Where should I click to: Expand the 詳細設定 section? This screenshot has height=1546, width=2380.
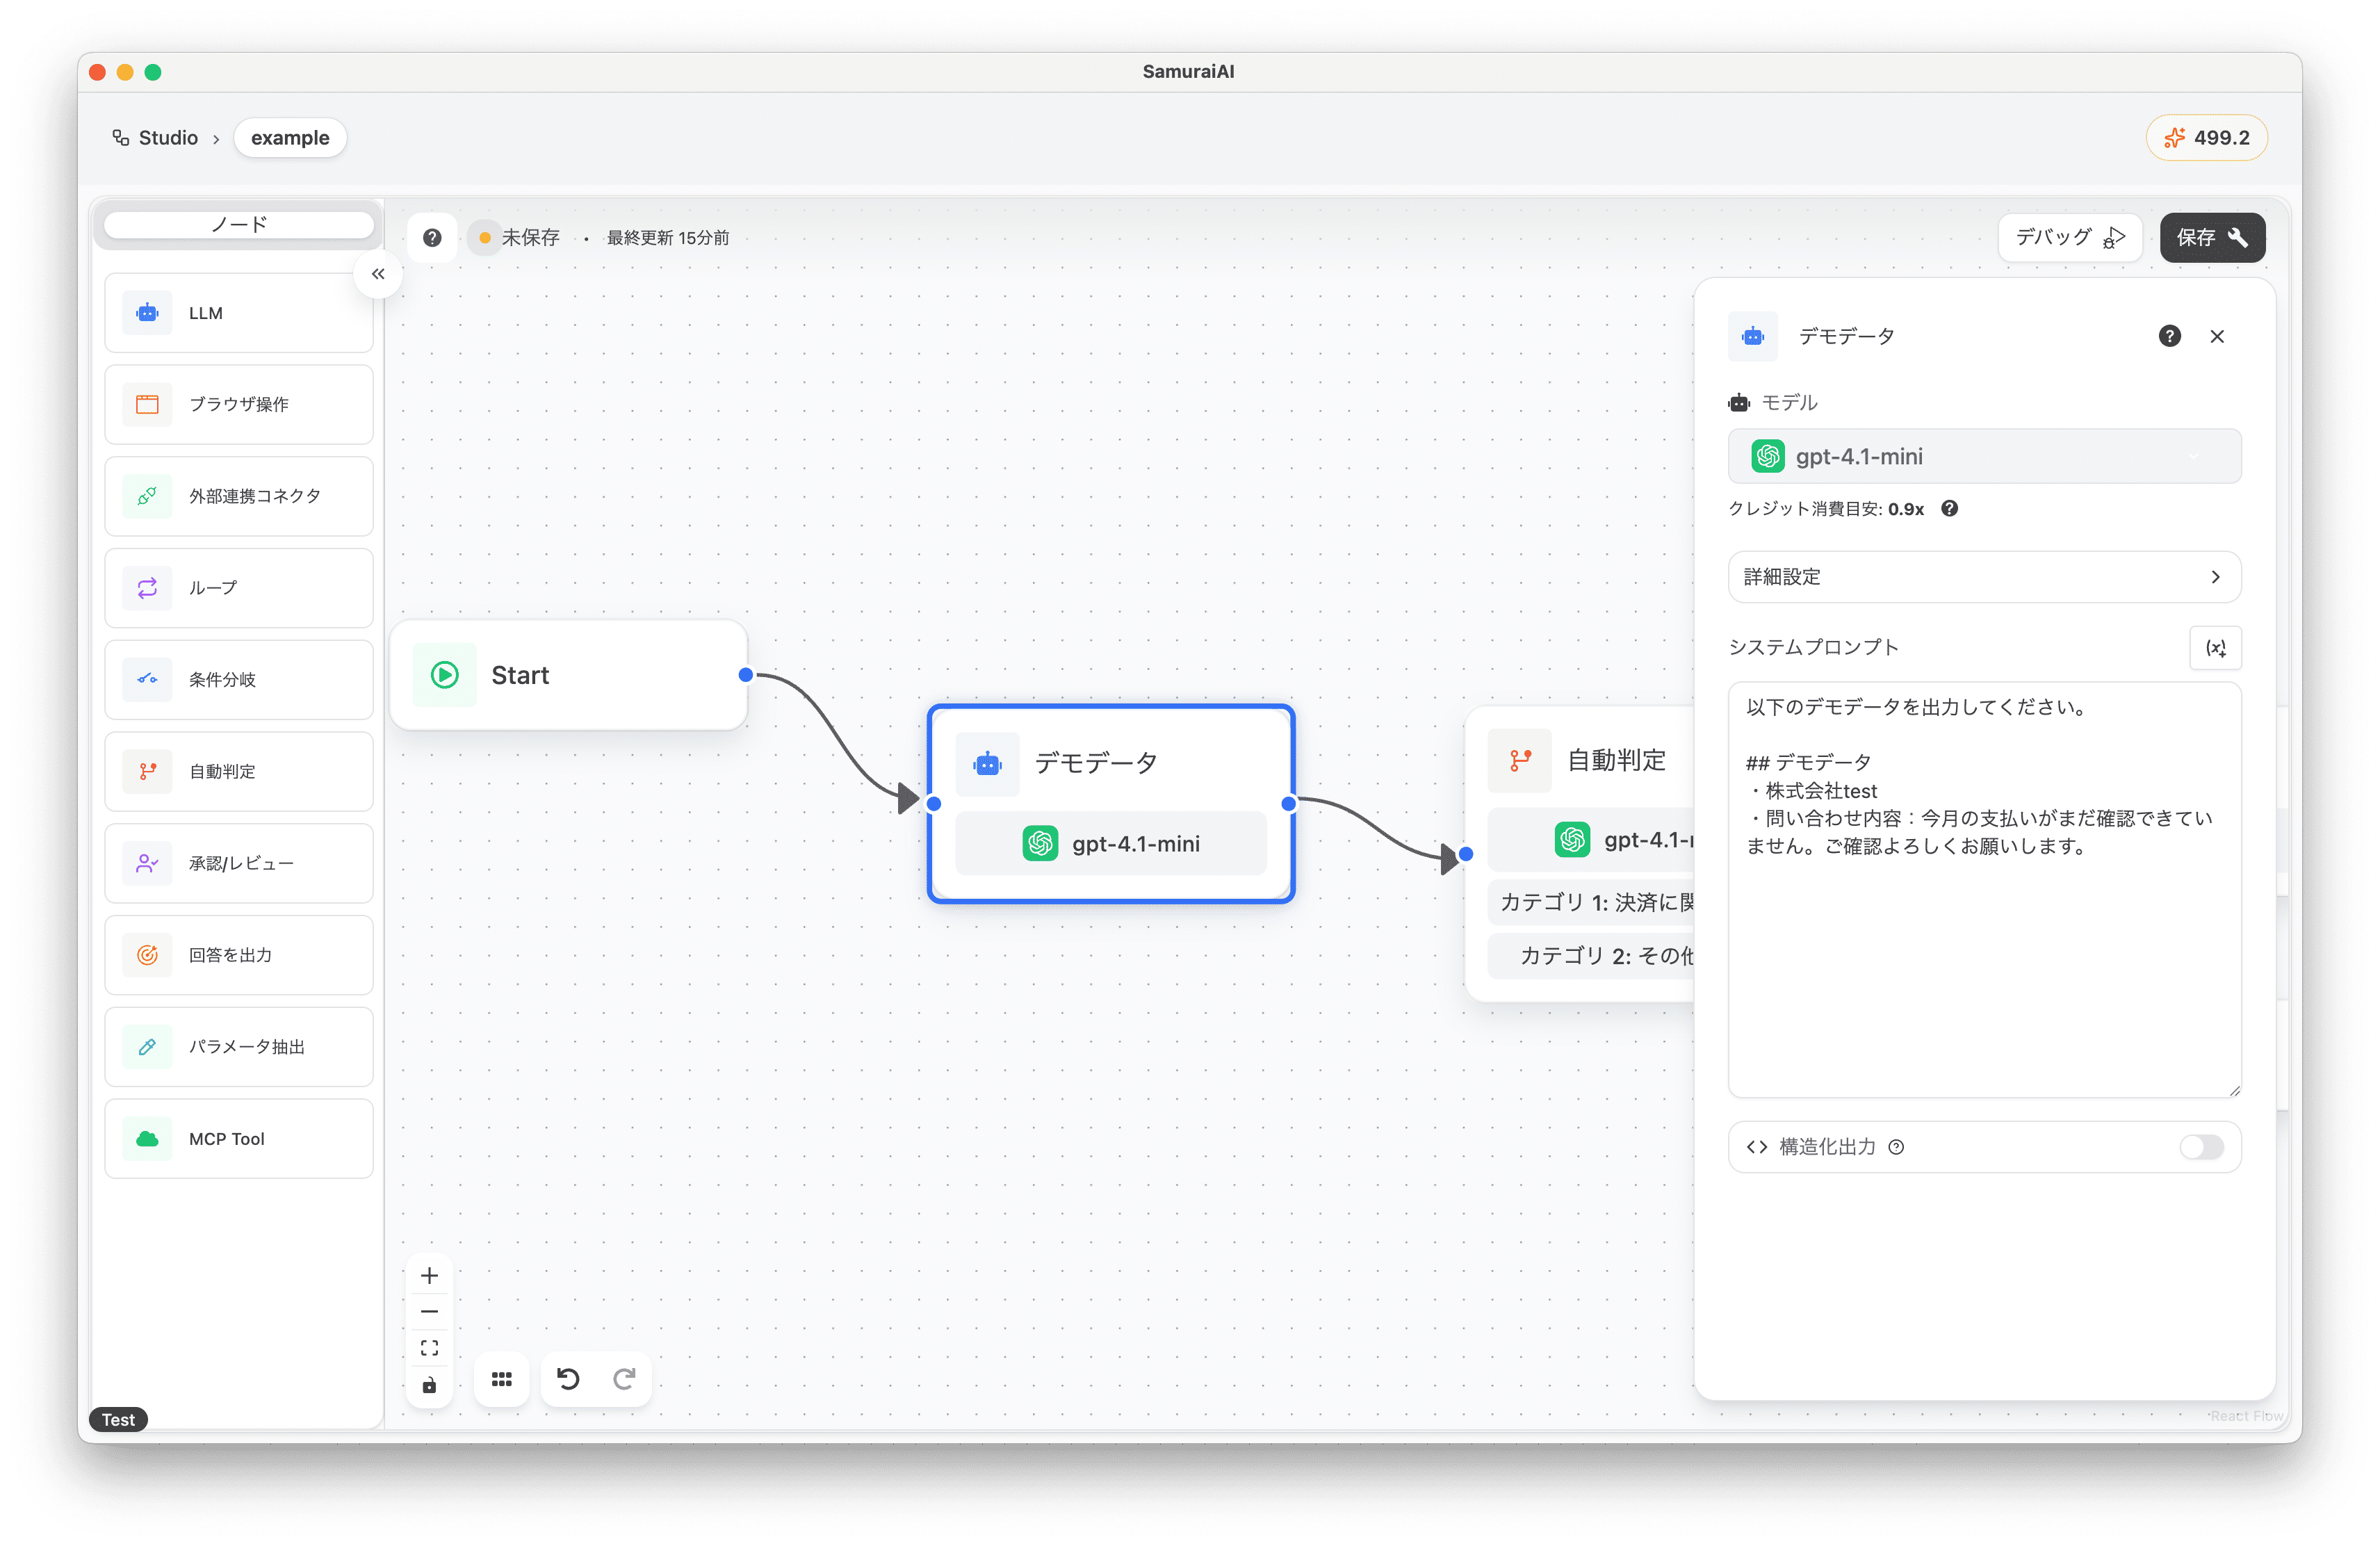coord(1984,577)
